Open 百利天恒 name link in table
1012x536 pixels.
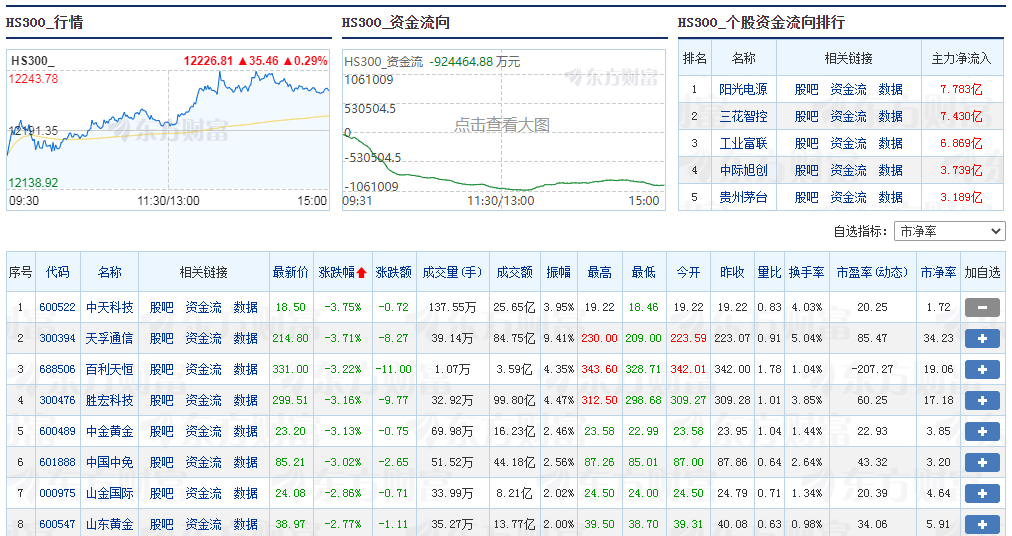(110, 369)
